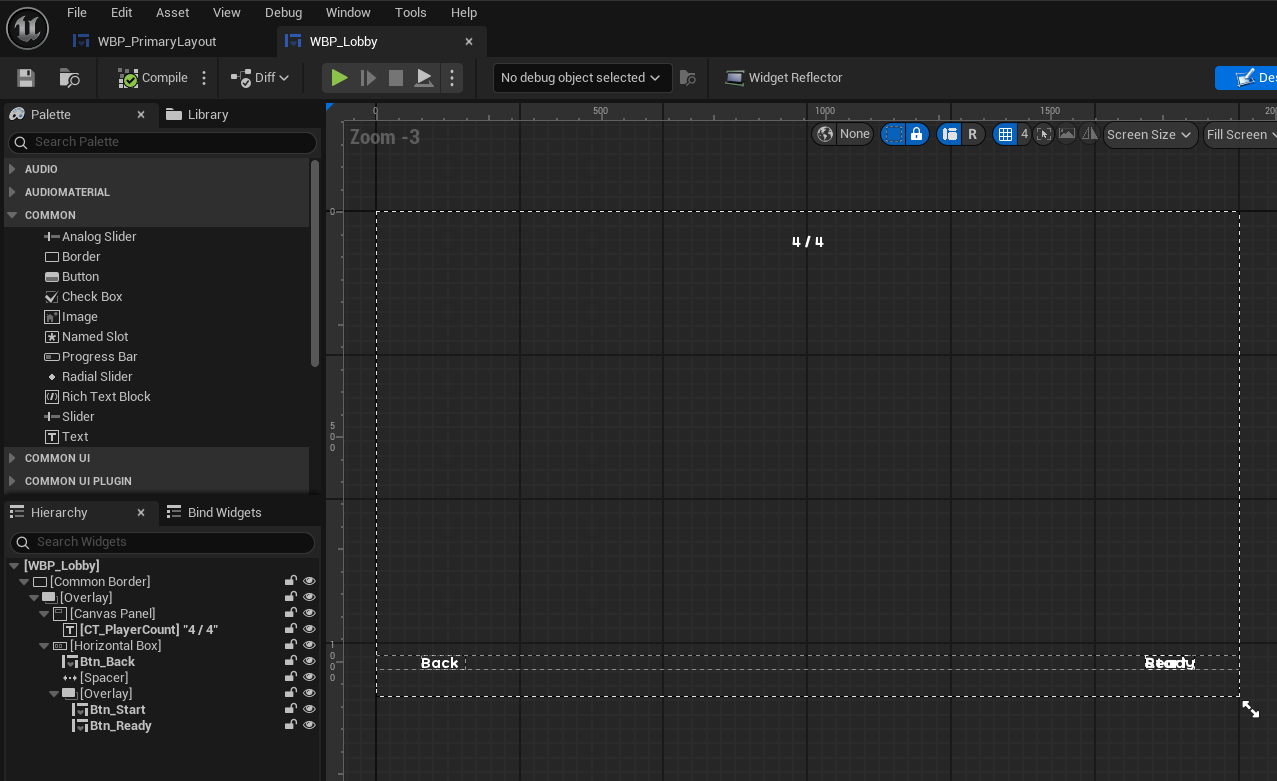Hide Btn_Back using its eye icon
This screenshot has width=1277, height=781.
click(309, 661)
